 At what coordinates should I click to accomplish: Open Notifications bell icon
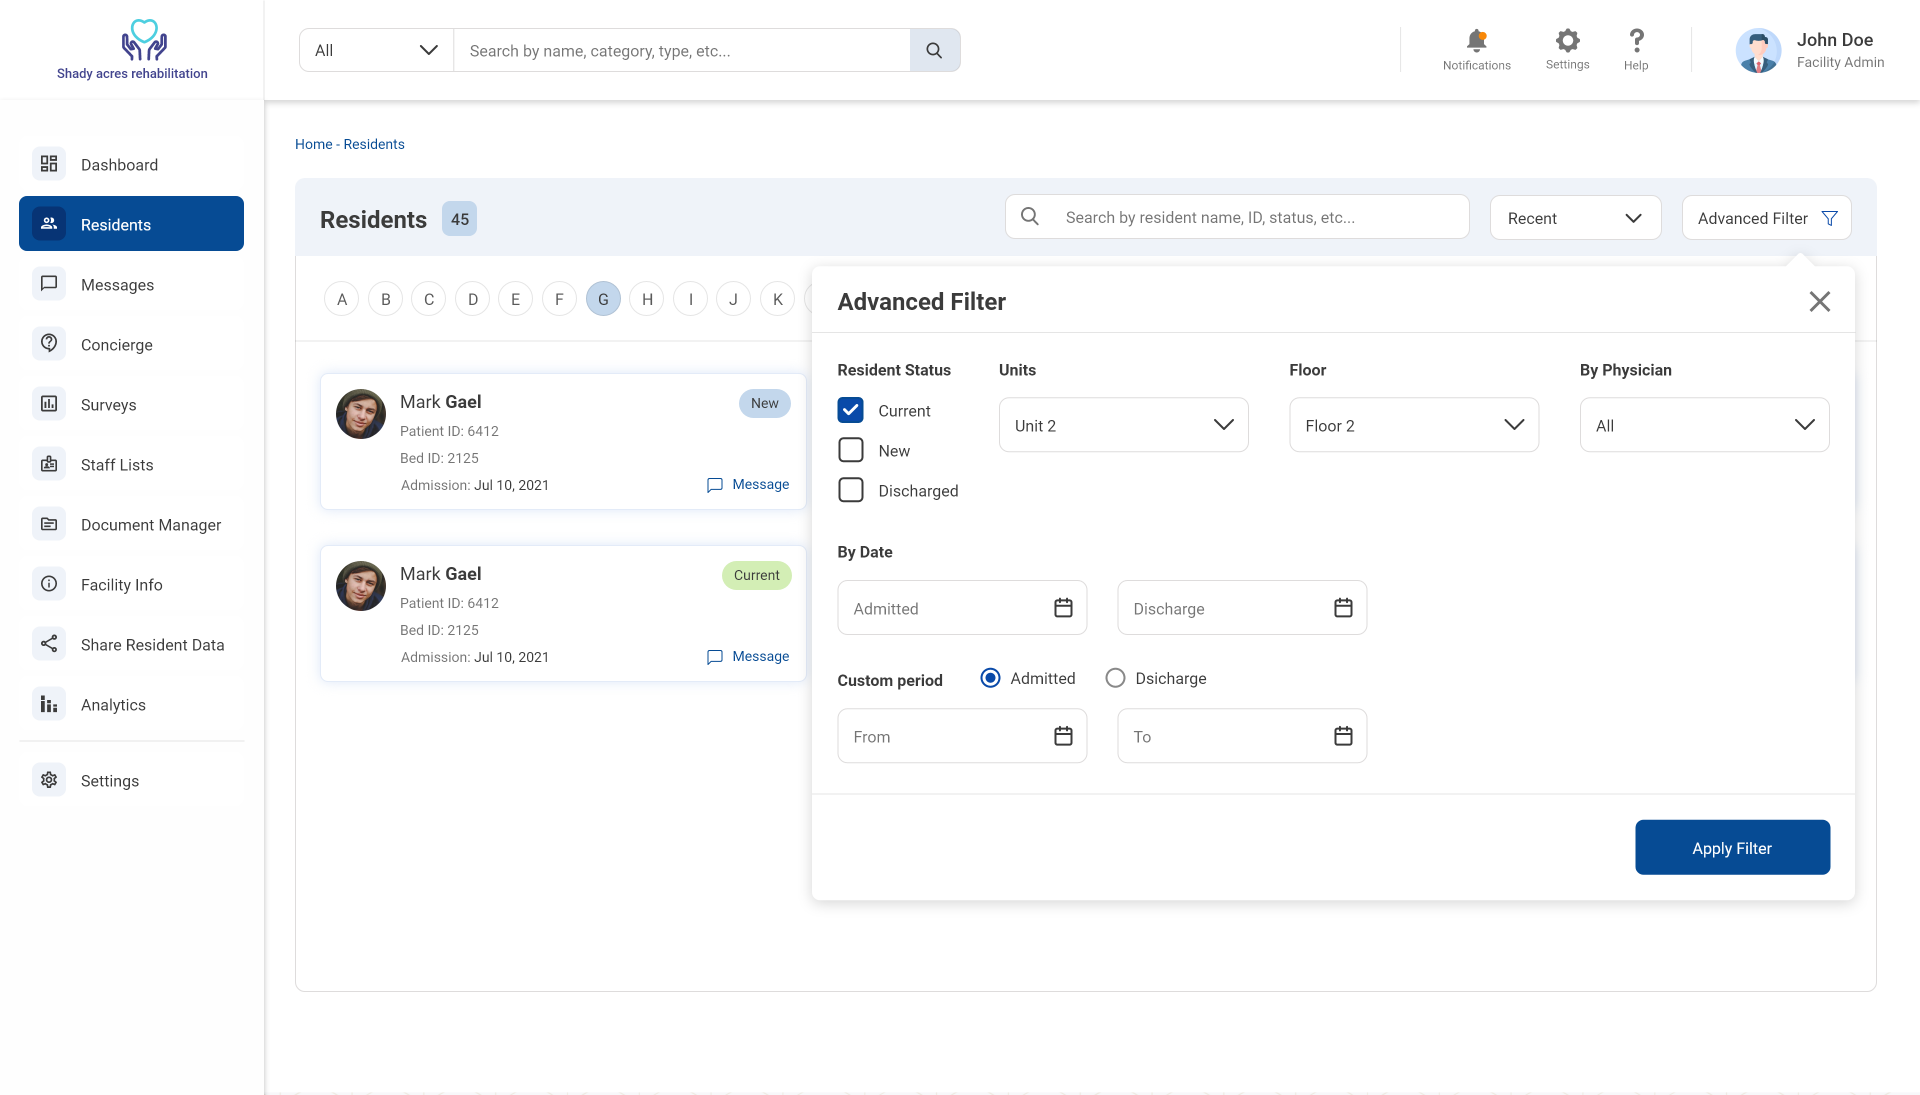1476,41
